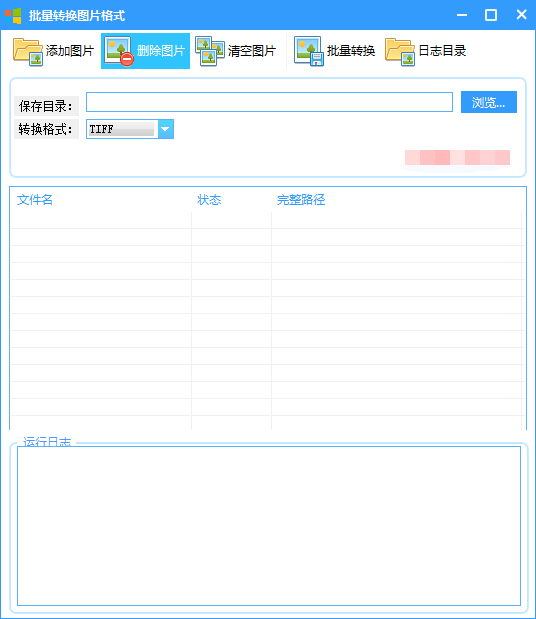Start 批量转换 via its picture-save icon
The image size is (536, 619).
[x=309, y=51]
